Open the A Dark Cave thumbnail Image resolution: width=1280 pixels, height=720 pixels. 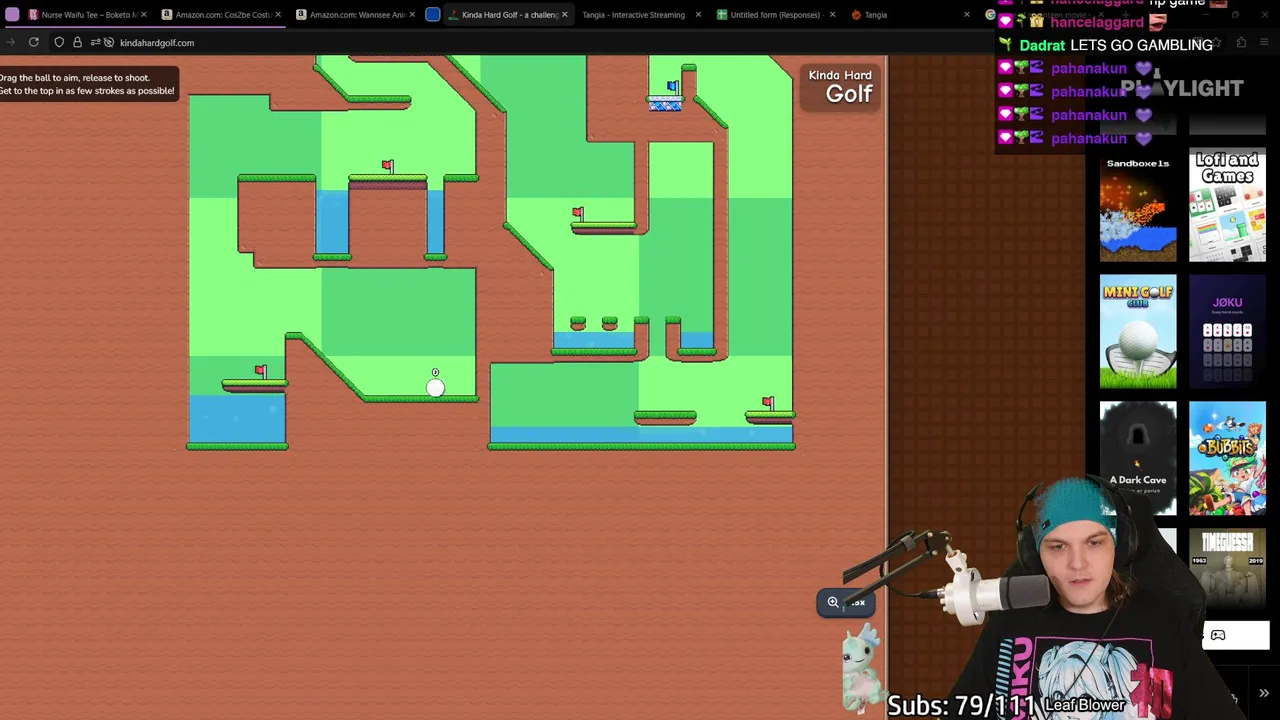pyautogui.click(x=1138, y=458)
